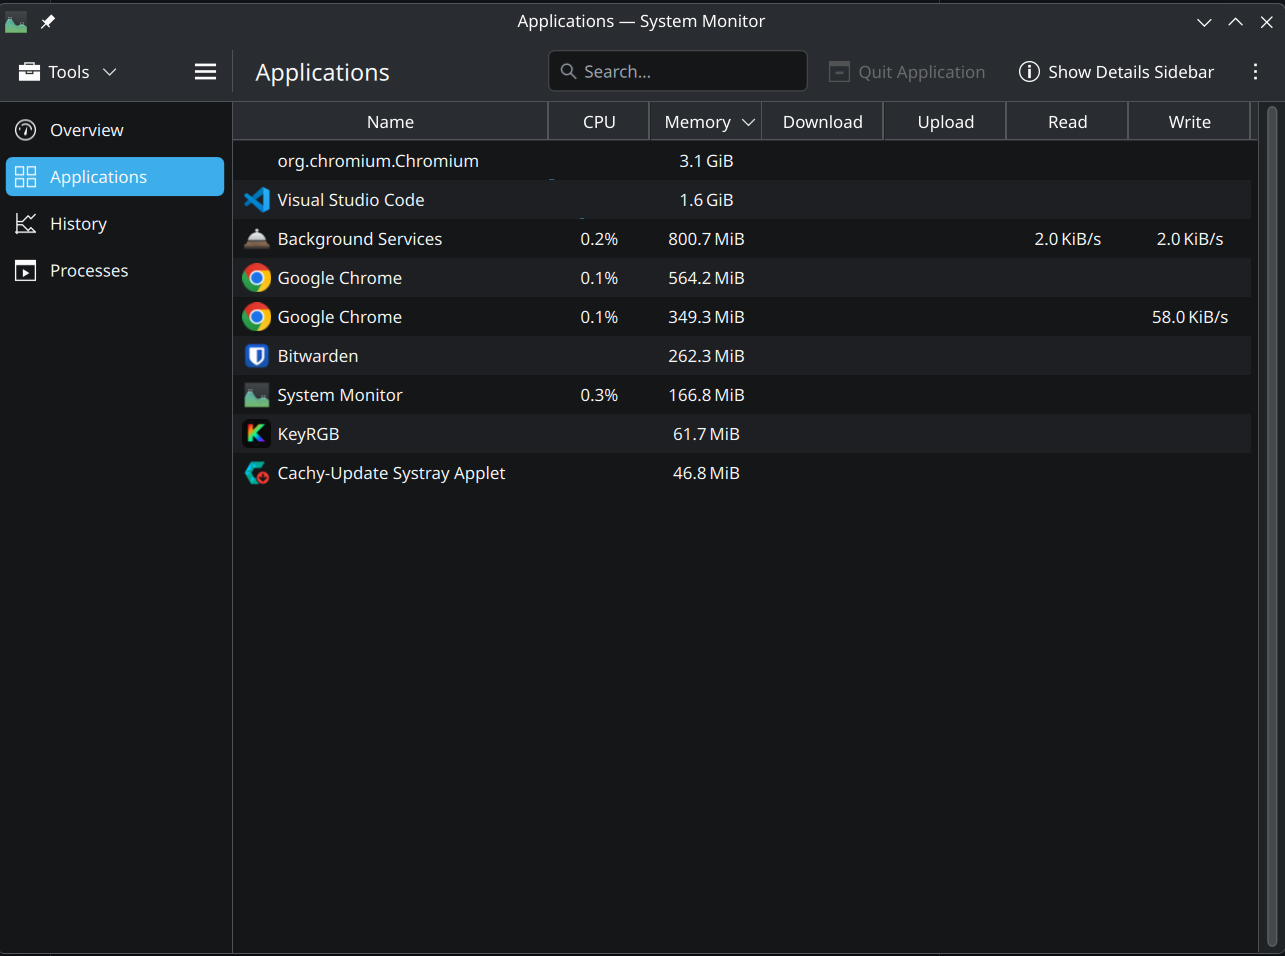
Task: Select the System Monitor row name
Action: click(340, 395)
